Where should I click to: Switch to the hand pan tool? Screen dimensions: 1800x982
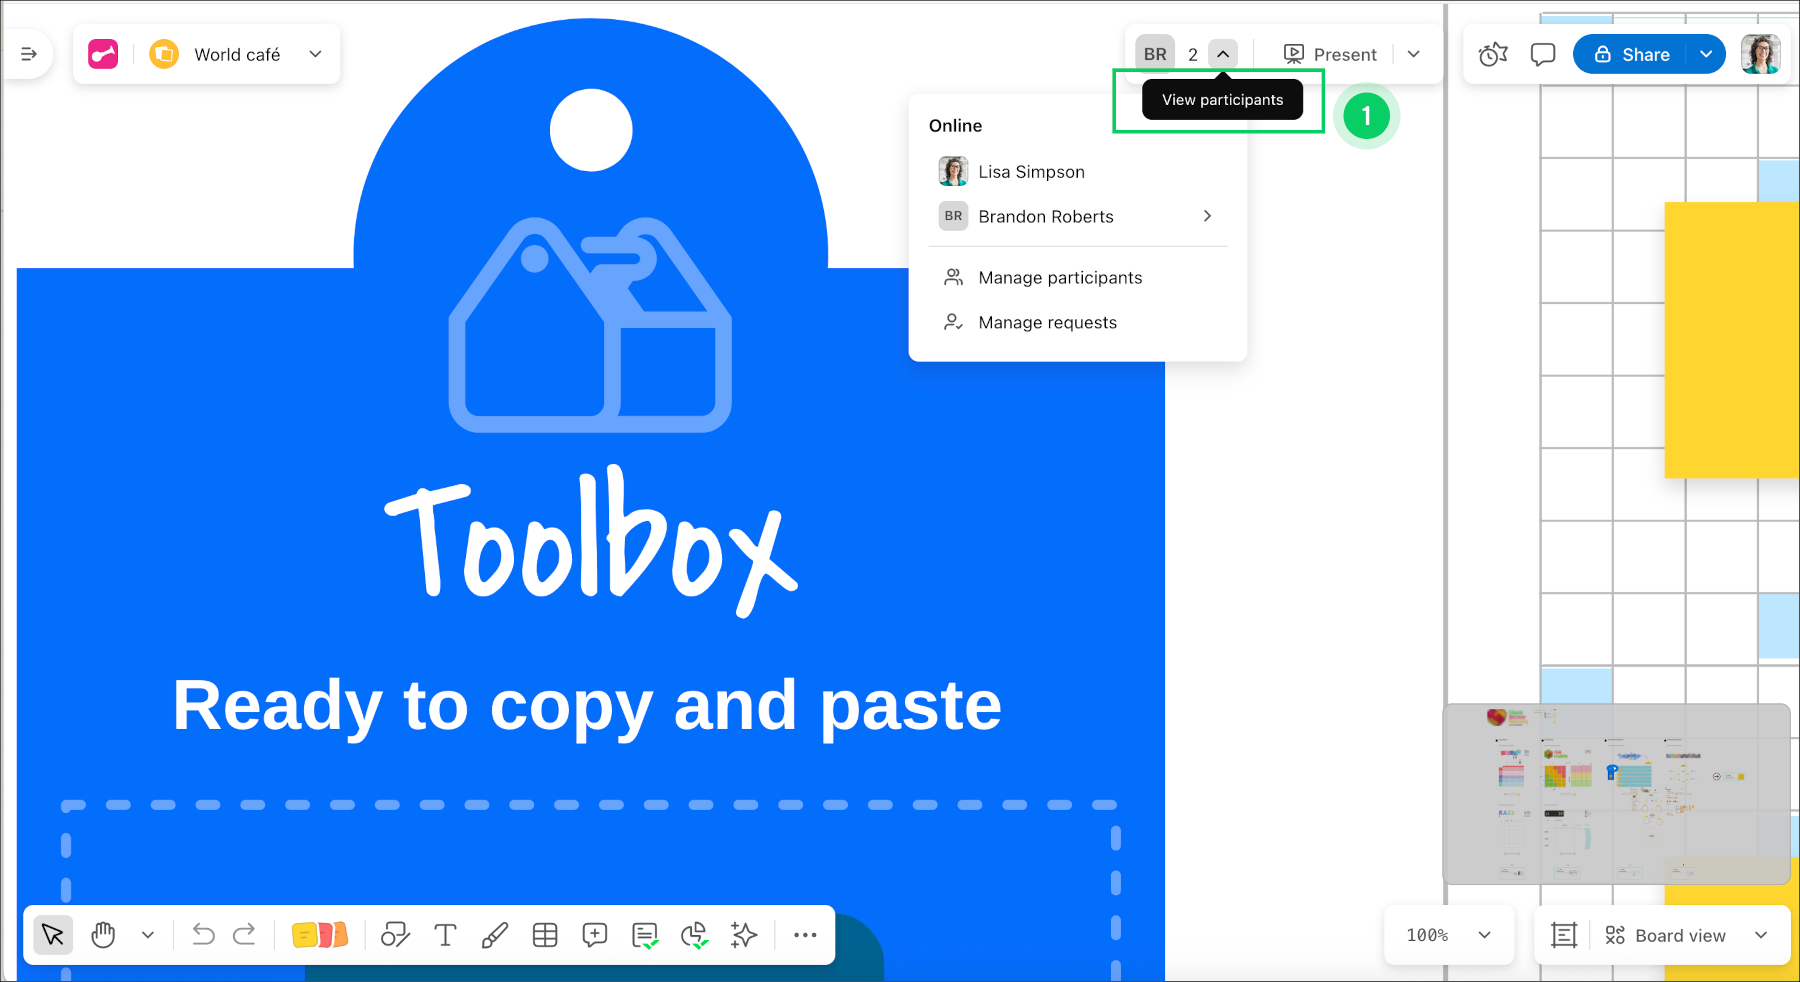[x=103, y=935]
